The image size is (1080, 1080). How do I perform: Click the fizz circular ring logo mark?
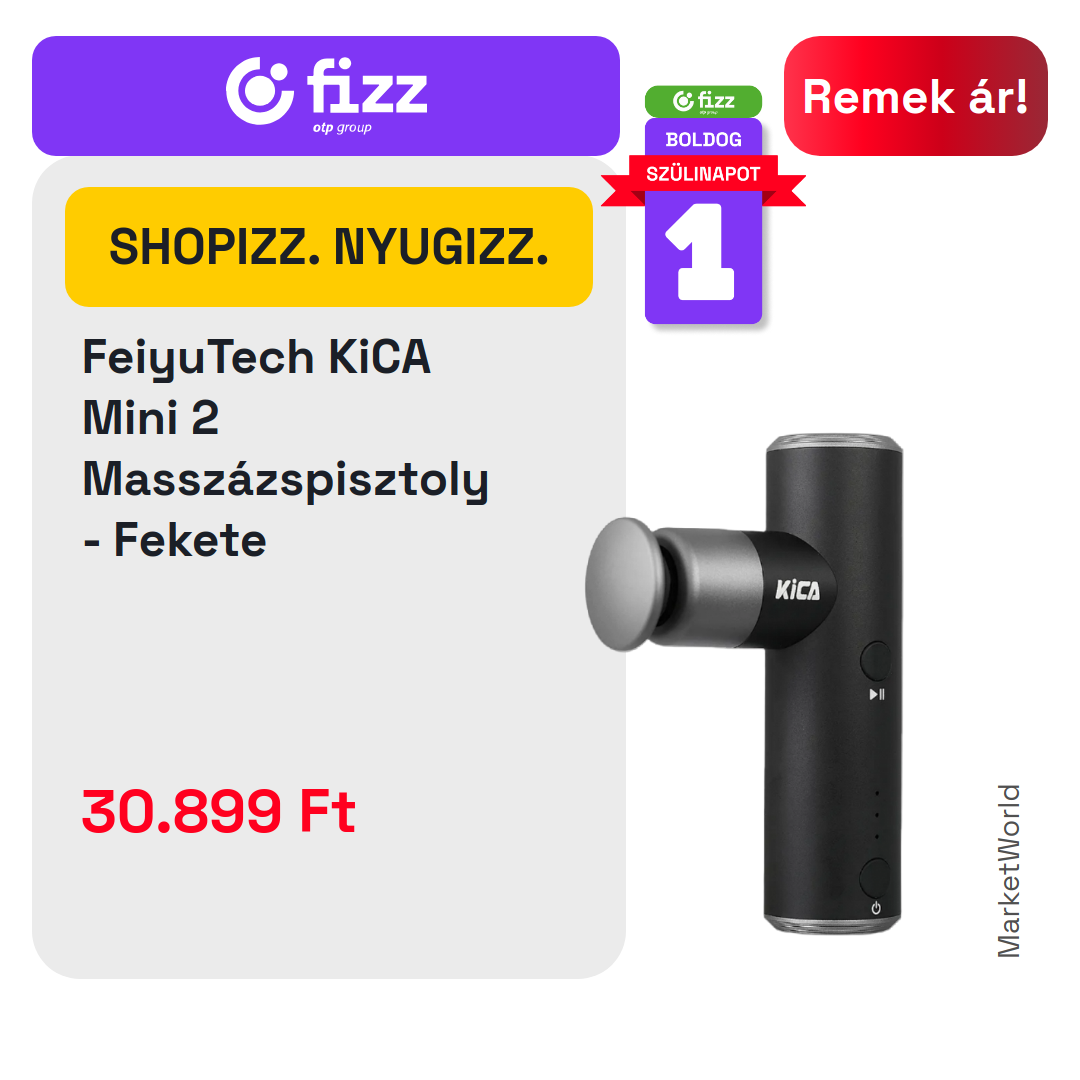pyautogui.click(x=260, y=91)
